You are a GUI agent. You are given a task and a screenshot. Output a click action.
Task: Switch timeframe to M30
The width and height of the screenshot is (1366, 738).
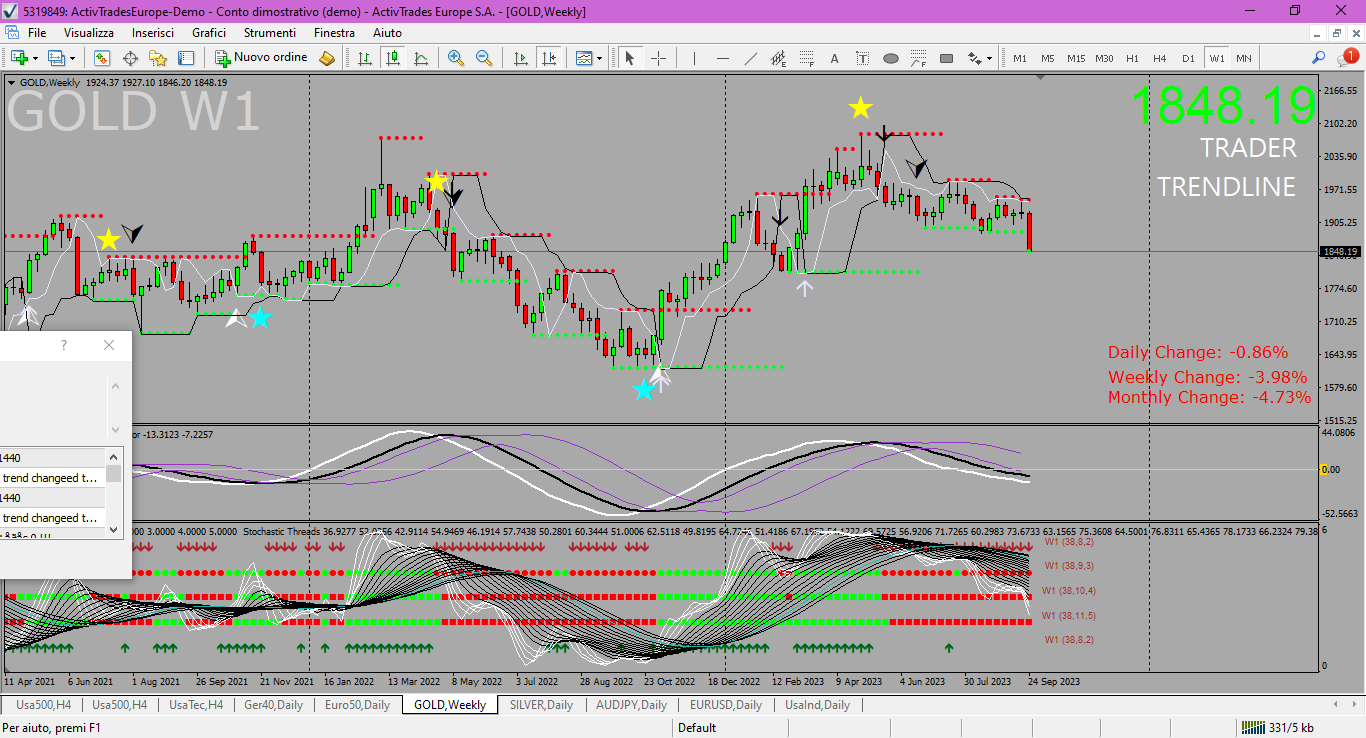[1104, 58]
